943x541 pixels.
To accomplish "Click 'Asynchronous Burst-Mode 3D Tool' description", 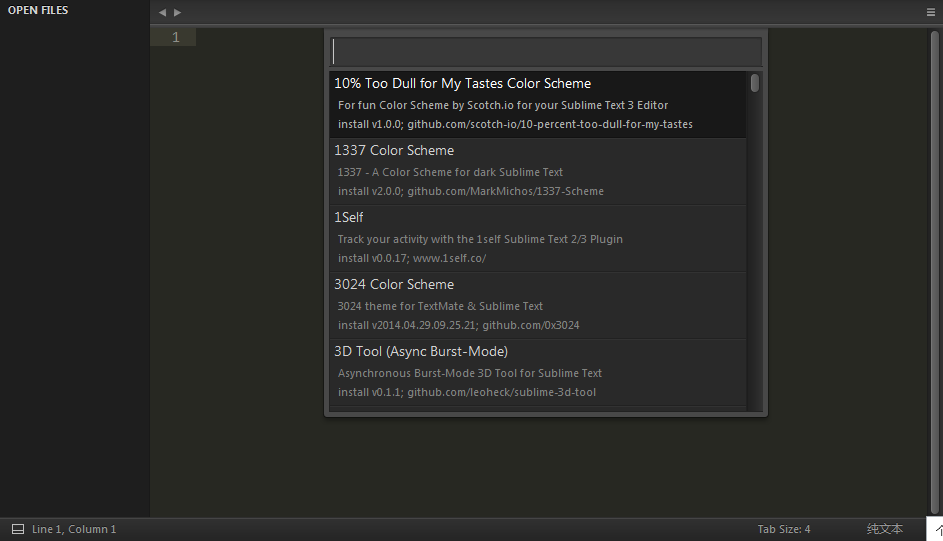I will [470, 373].
